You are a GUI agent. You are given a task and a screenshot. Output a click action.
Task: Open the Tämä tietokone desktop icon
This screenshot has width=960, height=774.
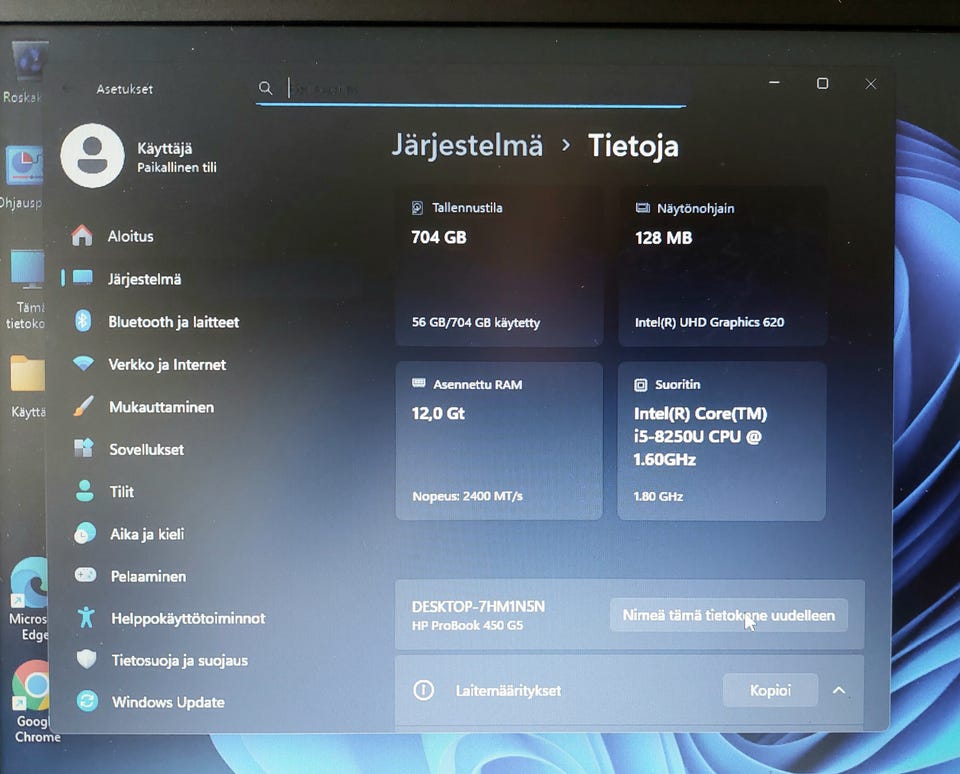(24, 289)
